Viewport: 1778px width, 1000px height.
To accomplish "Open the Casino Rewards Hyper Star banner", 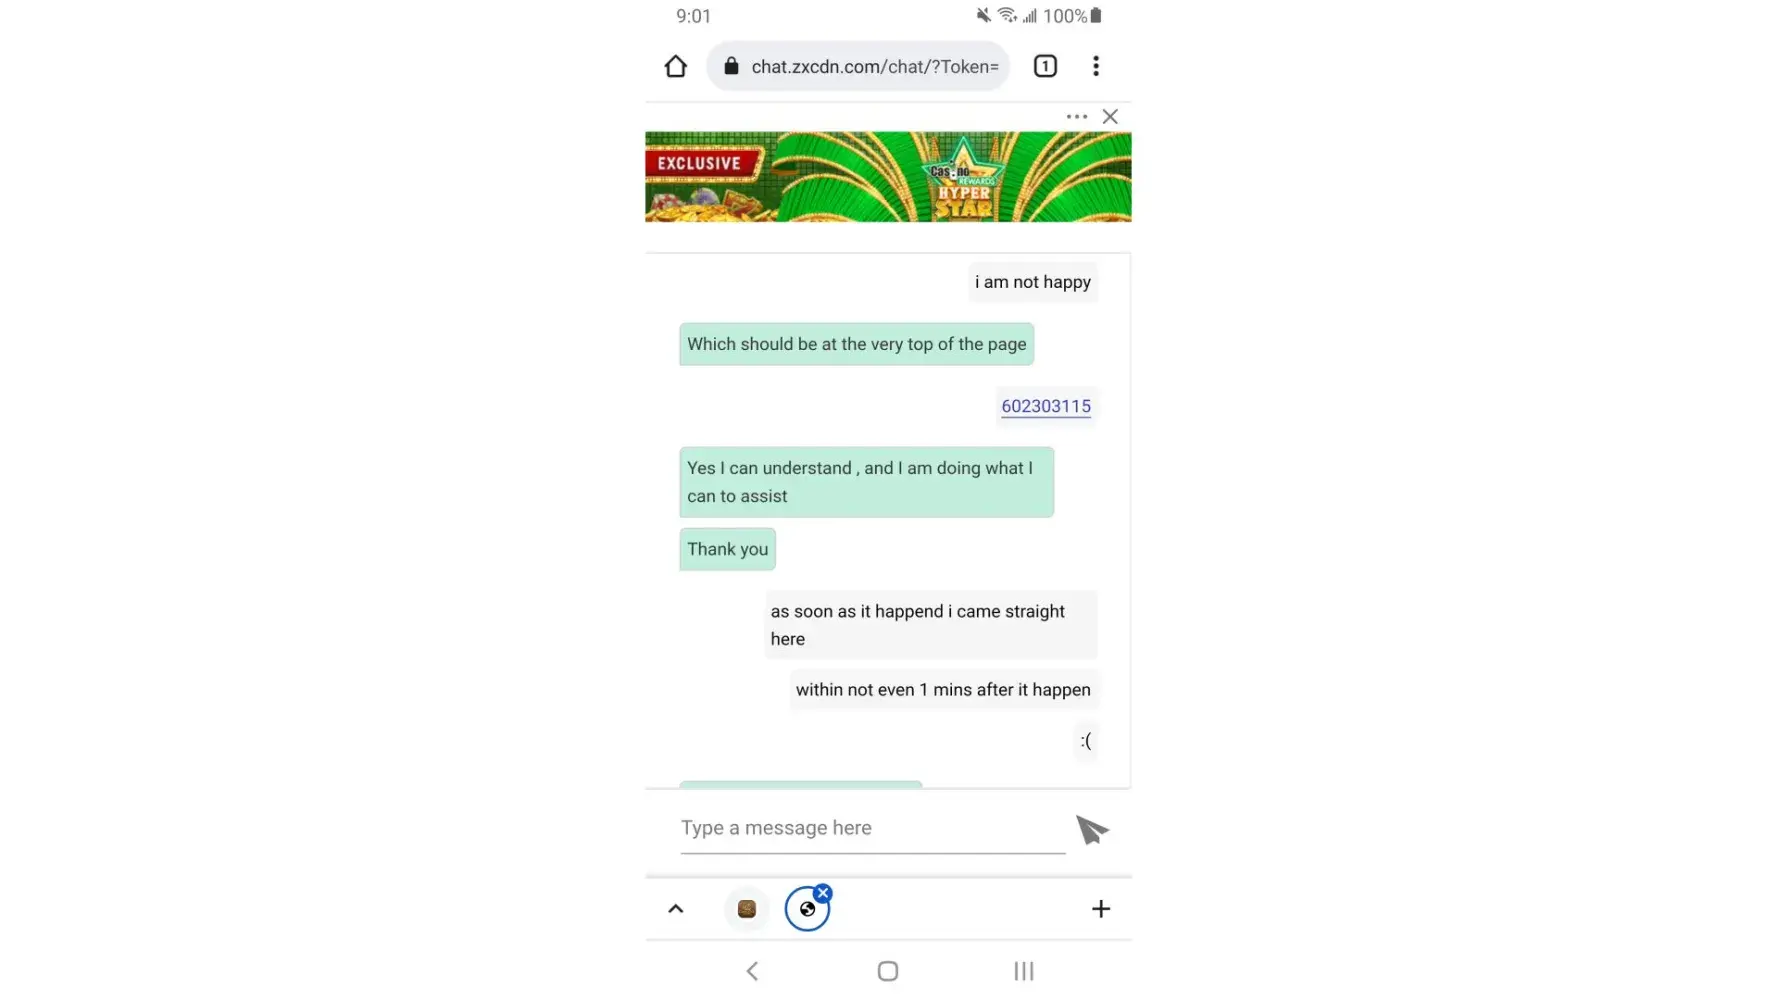I will pos(888,177).
